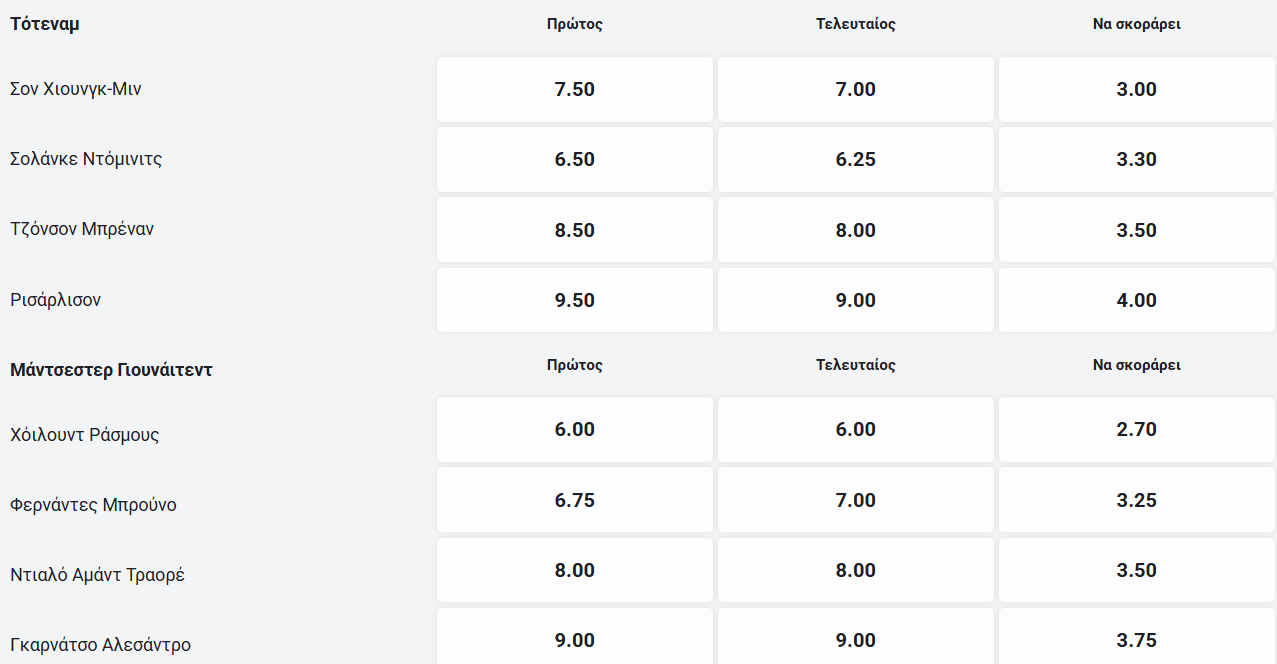The image size is (1277, 664).
Task: Select Πρώτος odds 7.50 for Σον Χιουνγκ-Μιν
Action: click(575, 89)
